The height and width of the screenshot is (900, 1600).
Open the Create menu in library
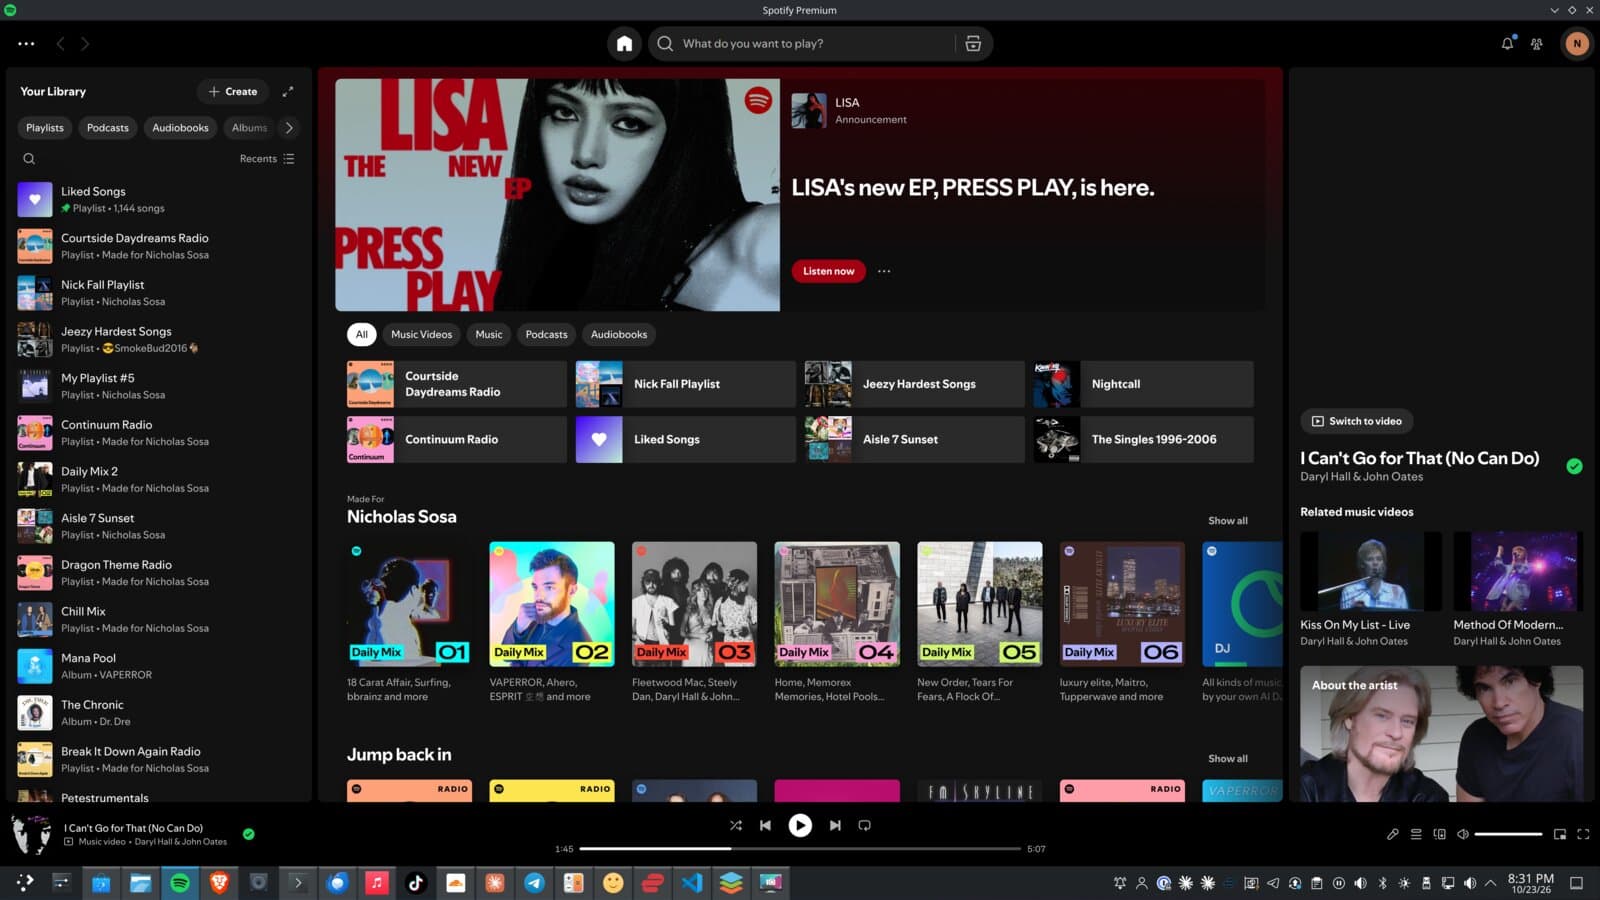pyautogui.click(x=233, y=91)
